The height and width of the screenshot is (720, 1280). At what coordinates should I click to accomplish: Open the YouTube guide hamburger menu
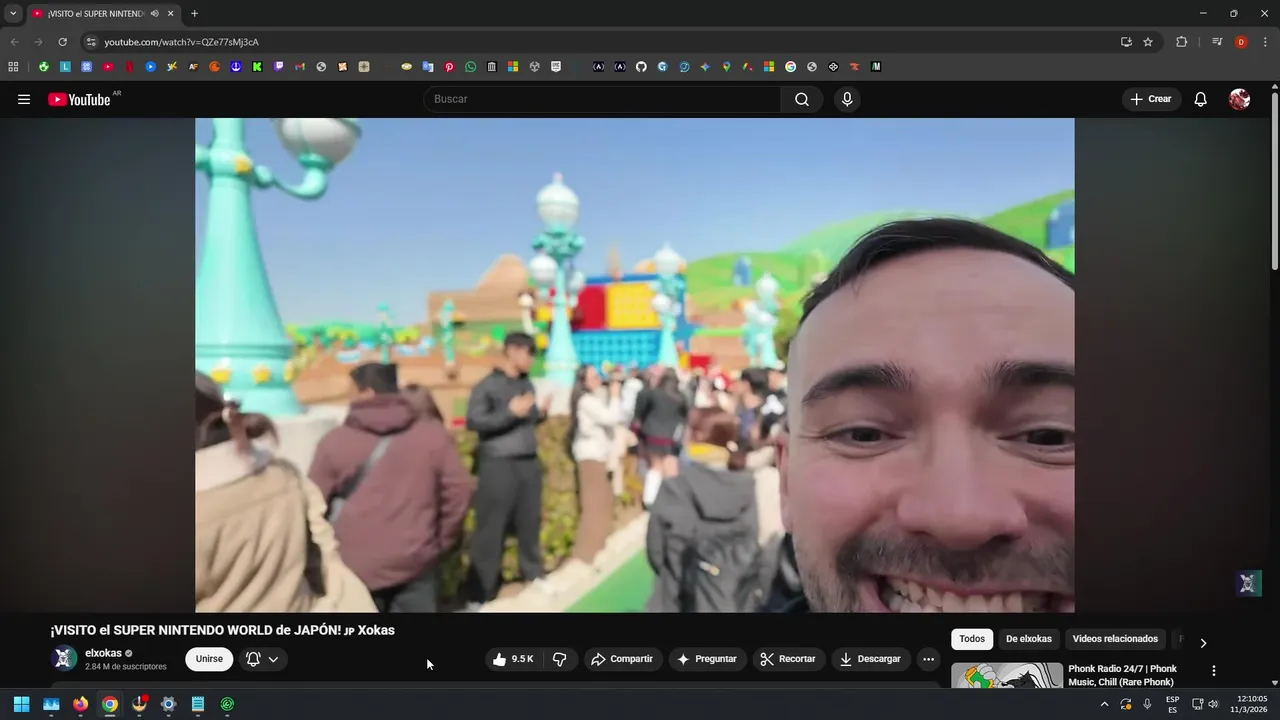(x=24, y=99)
